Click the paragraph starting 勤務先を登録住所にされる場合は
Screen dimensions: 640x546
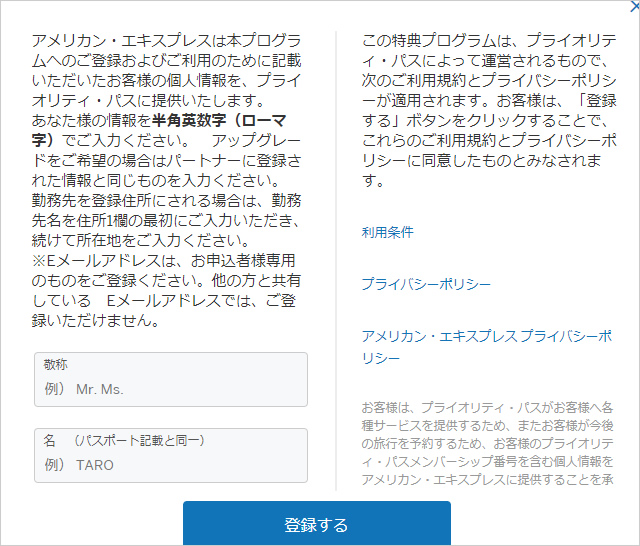166,220
